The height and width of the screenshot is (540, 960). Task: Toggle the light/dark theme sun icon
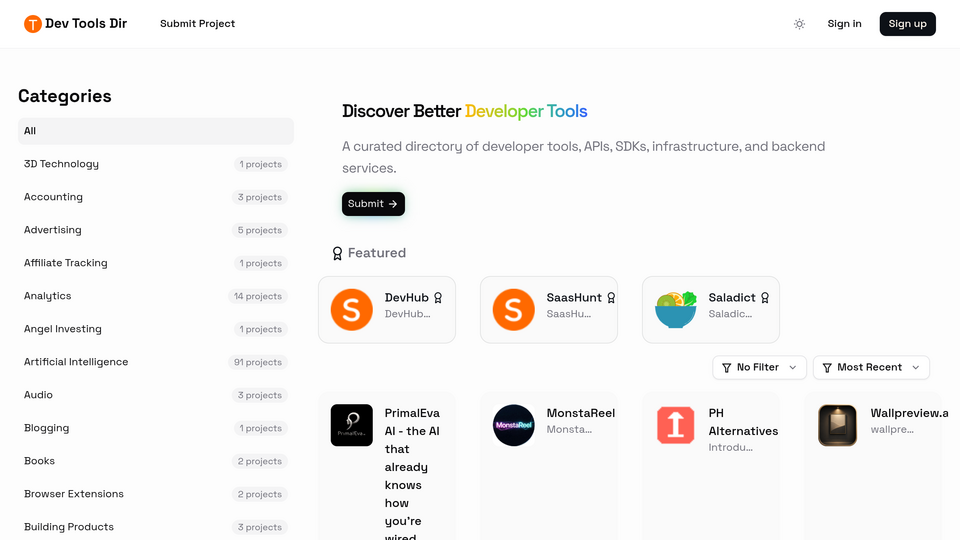point(799,24)
